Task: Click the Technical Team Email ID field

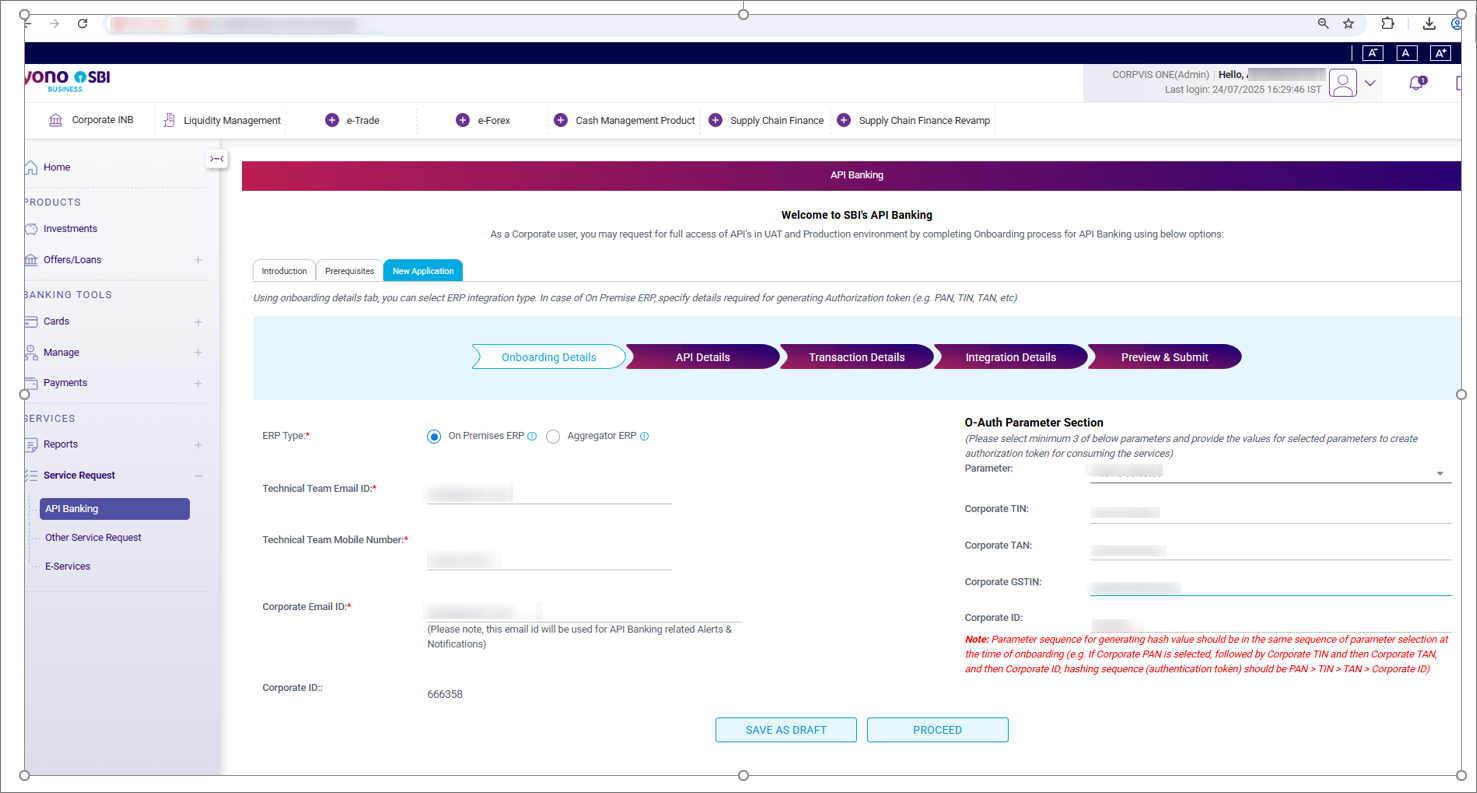Action: point(549,492)
